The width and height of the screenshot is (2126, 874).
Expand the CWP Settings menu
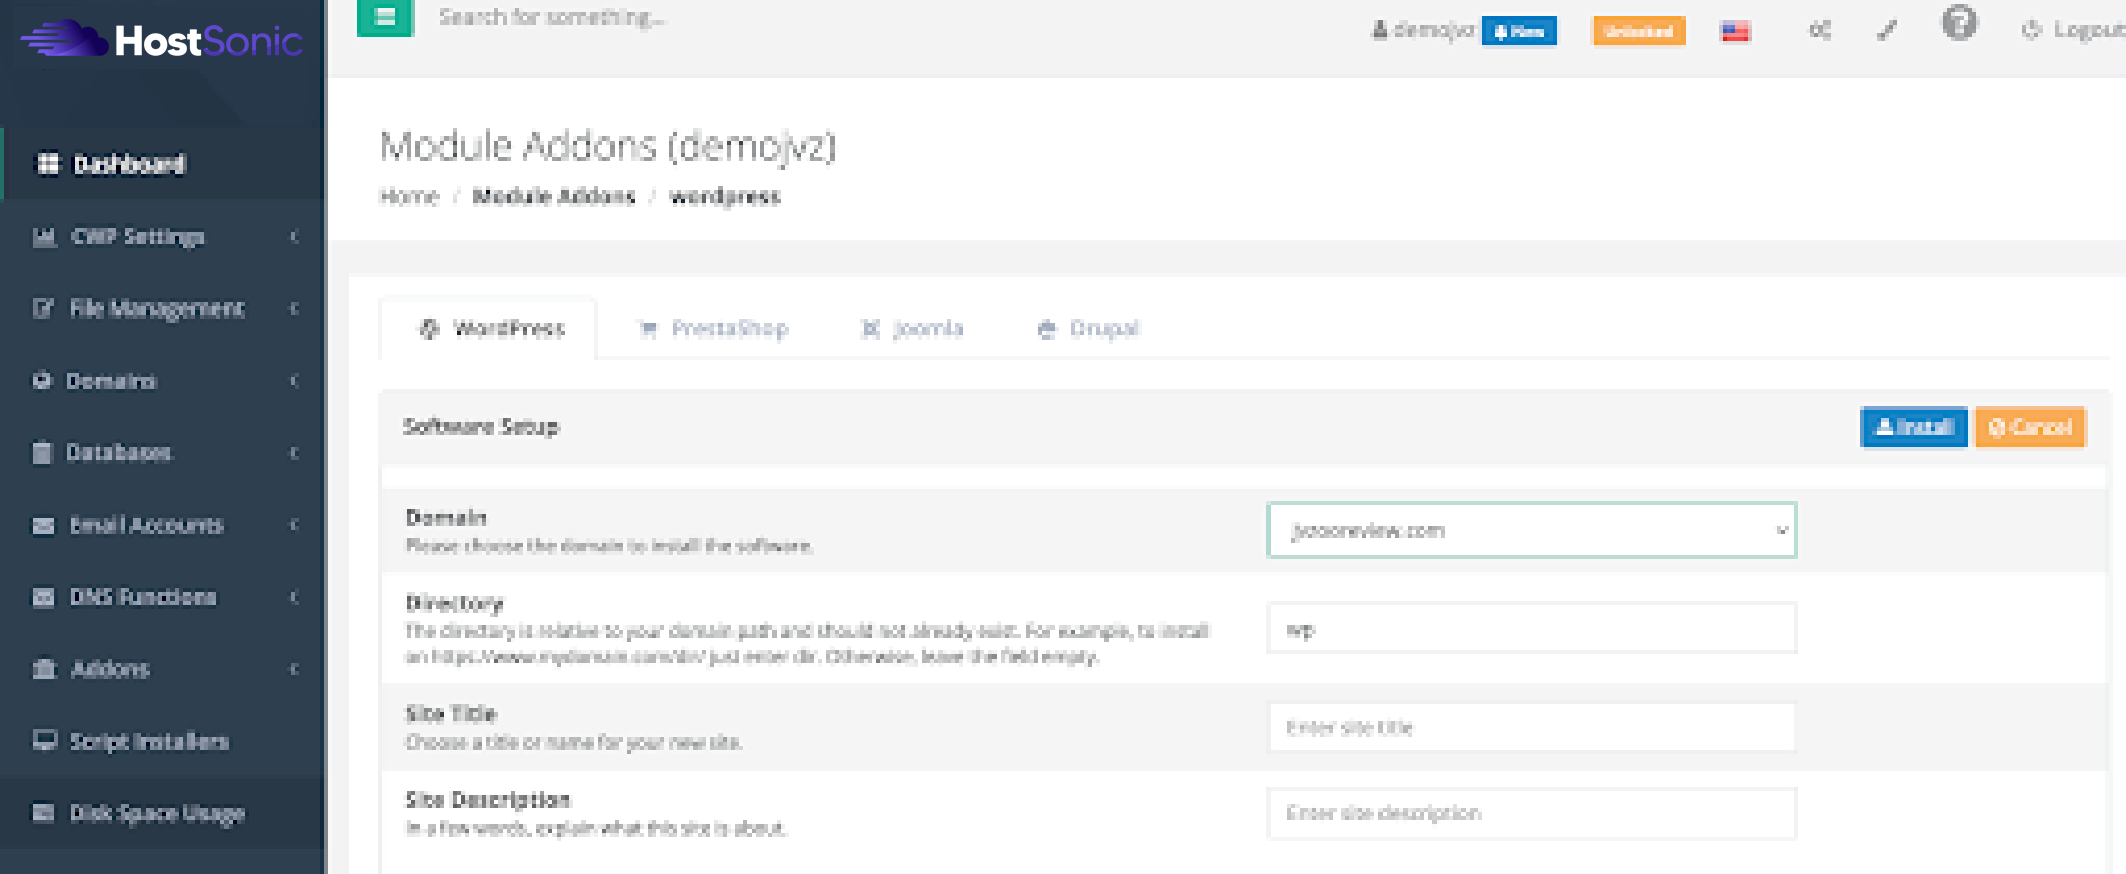point(138,237)
